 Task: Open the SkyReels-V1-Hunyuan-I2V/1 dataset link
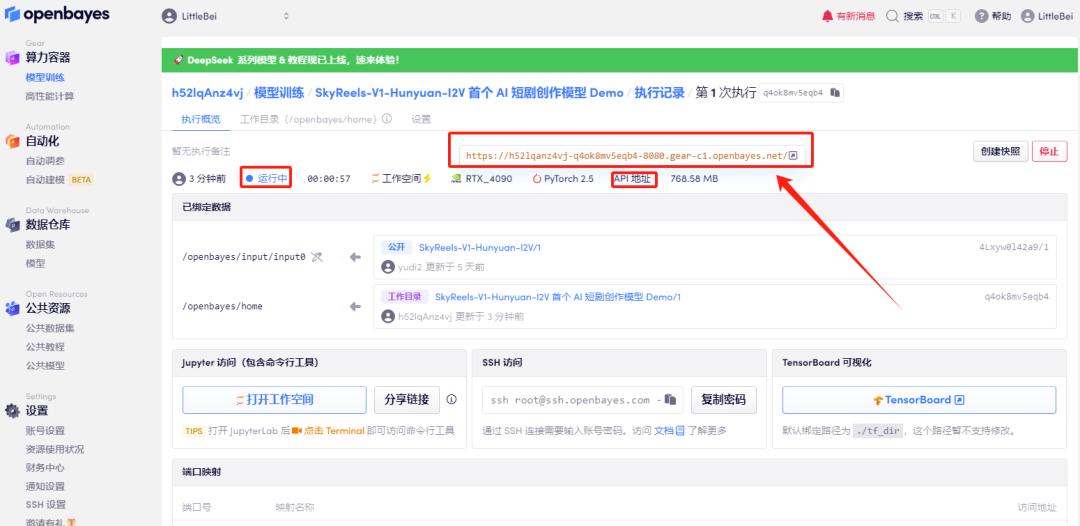coord(480,247)
